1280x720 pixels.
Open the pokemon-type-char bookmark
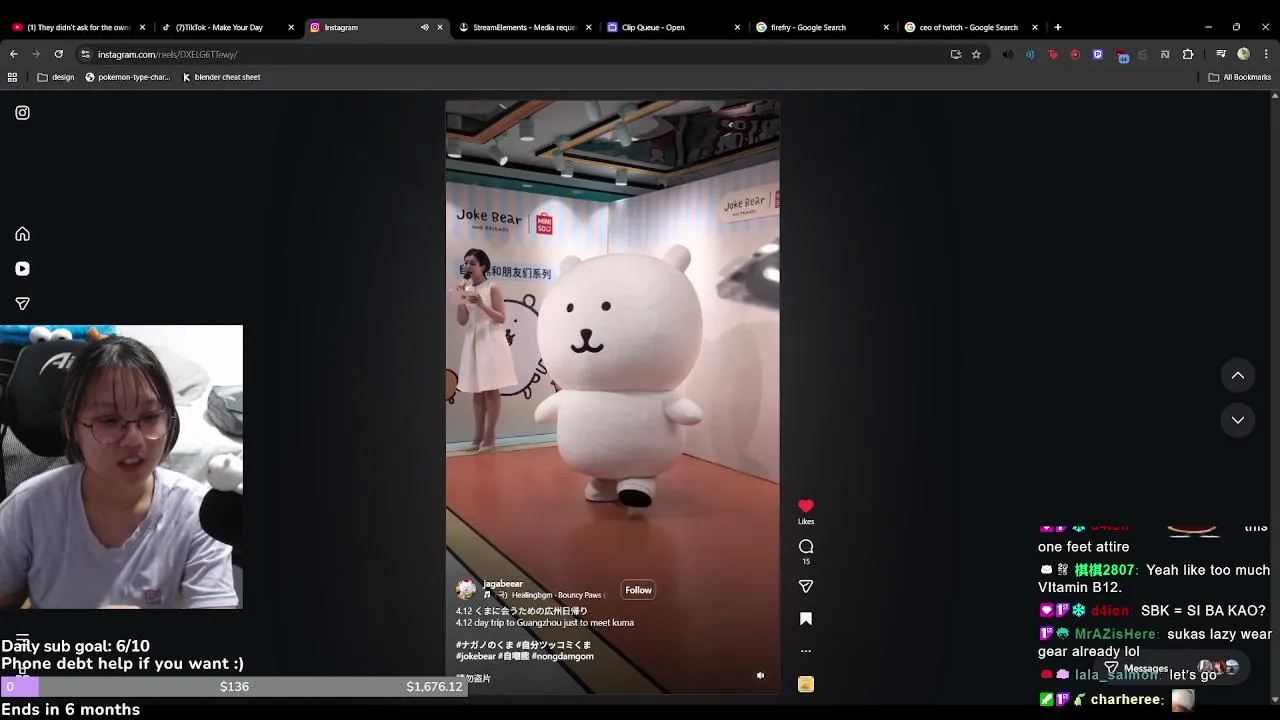pos(128,77)
